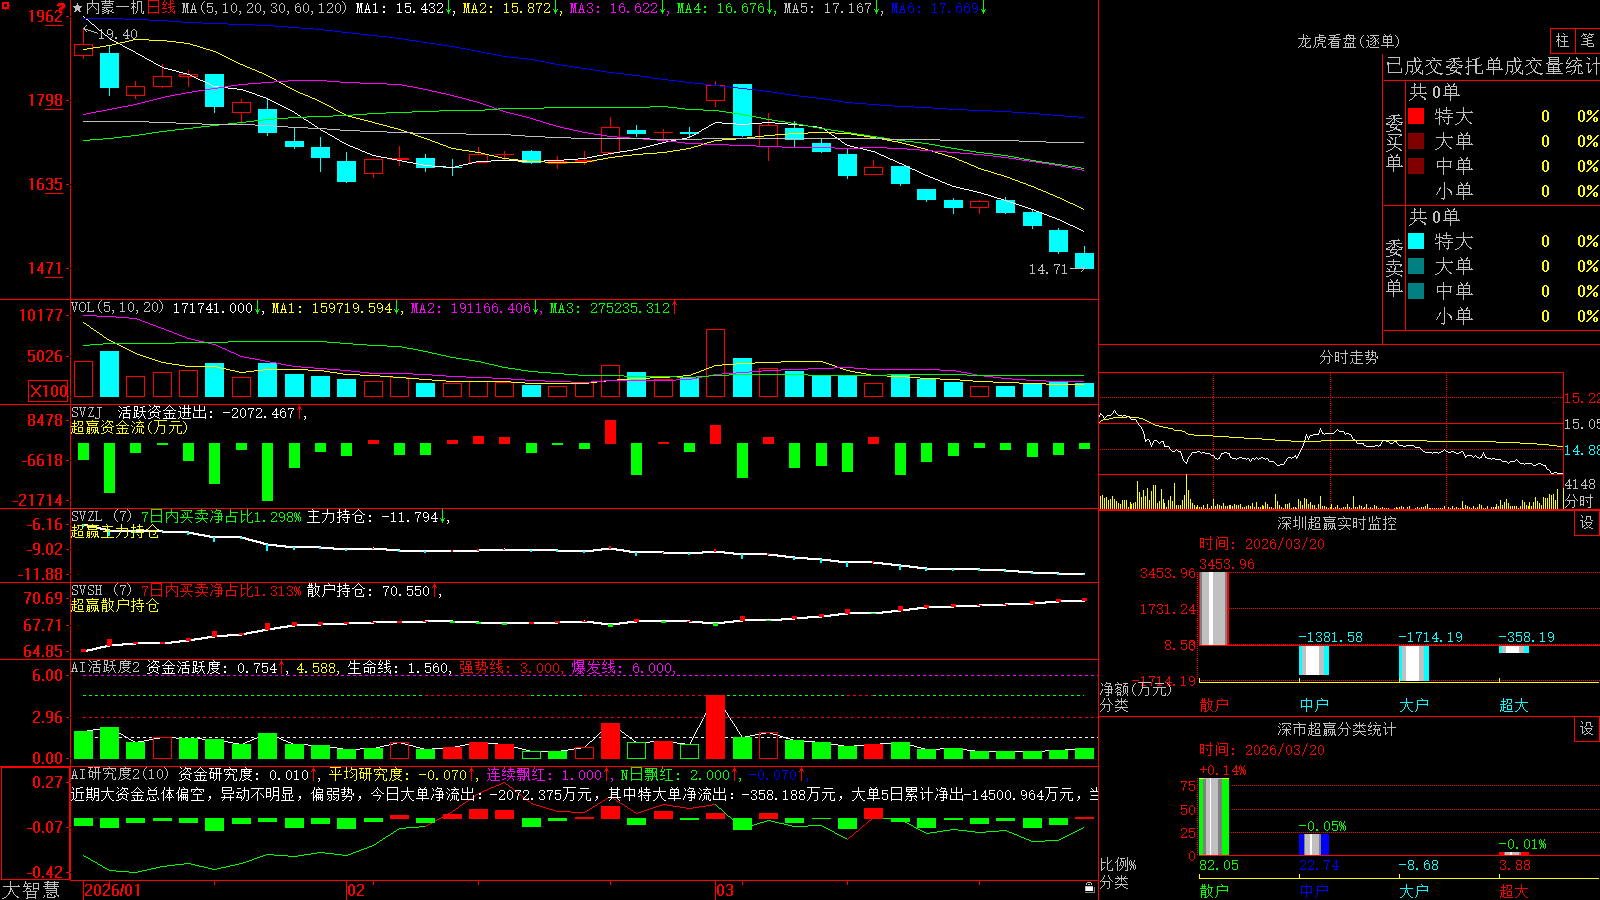This screenshot has height=900, width=1600.
Task: Click the 19.40 high price annotation
Action: (118, 34)
